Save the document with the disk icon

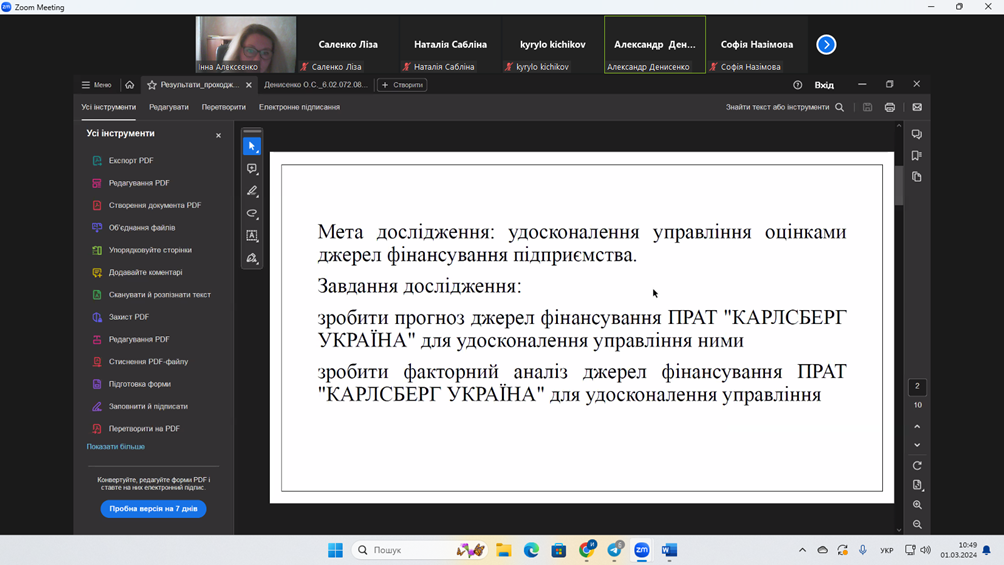868,108
